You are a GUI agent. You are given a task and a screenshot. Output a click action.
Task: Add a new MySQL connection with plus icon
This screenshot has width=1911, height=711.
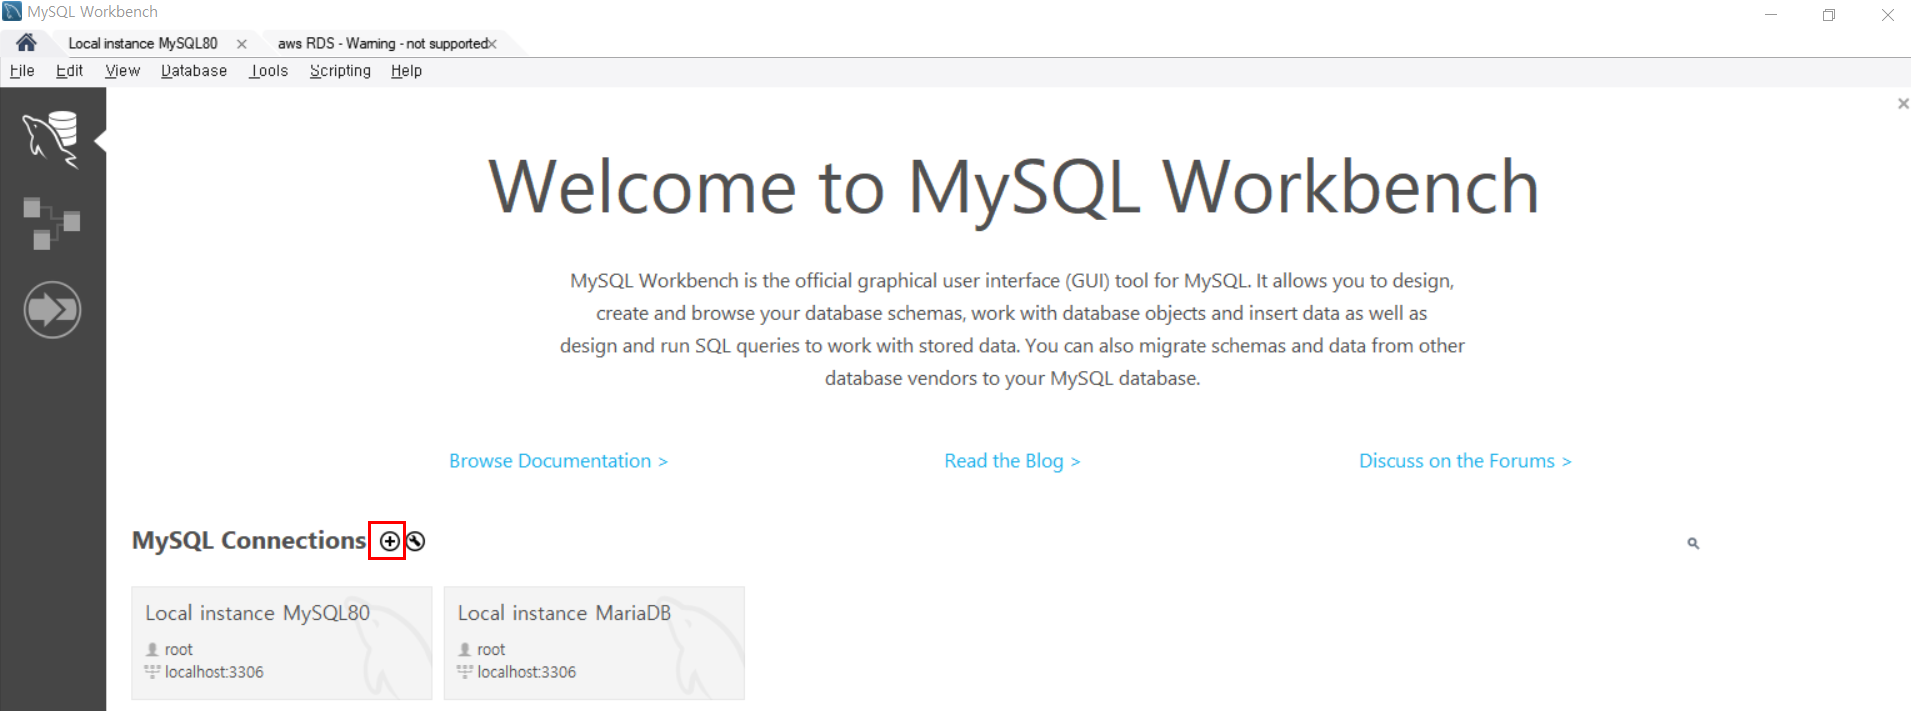pyautogui.click(x=389, y=541)
